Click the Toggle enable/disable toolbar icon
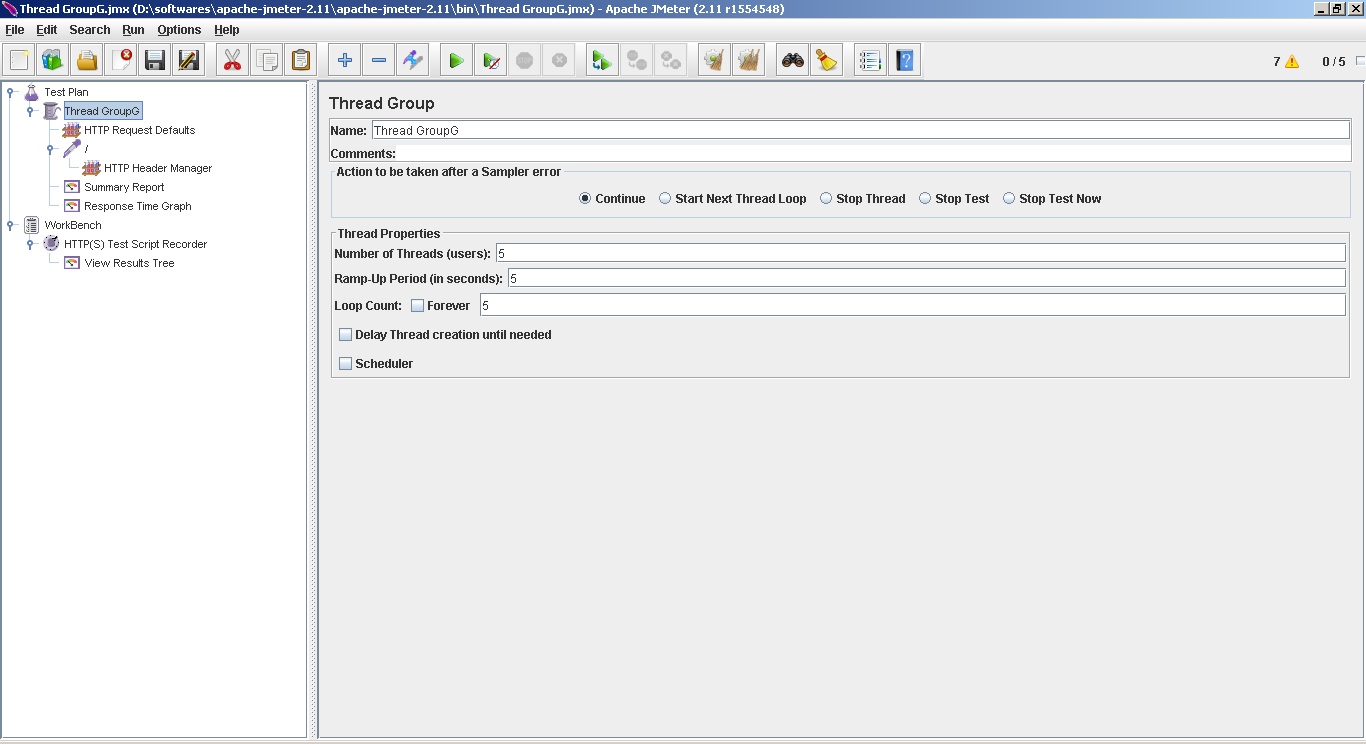1366x744 pixels. [413, 60]
